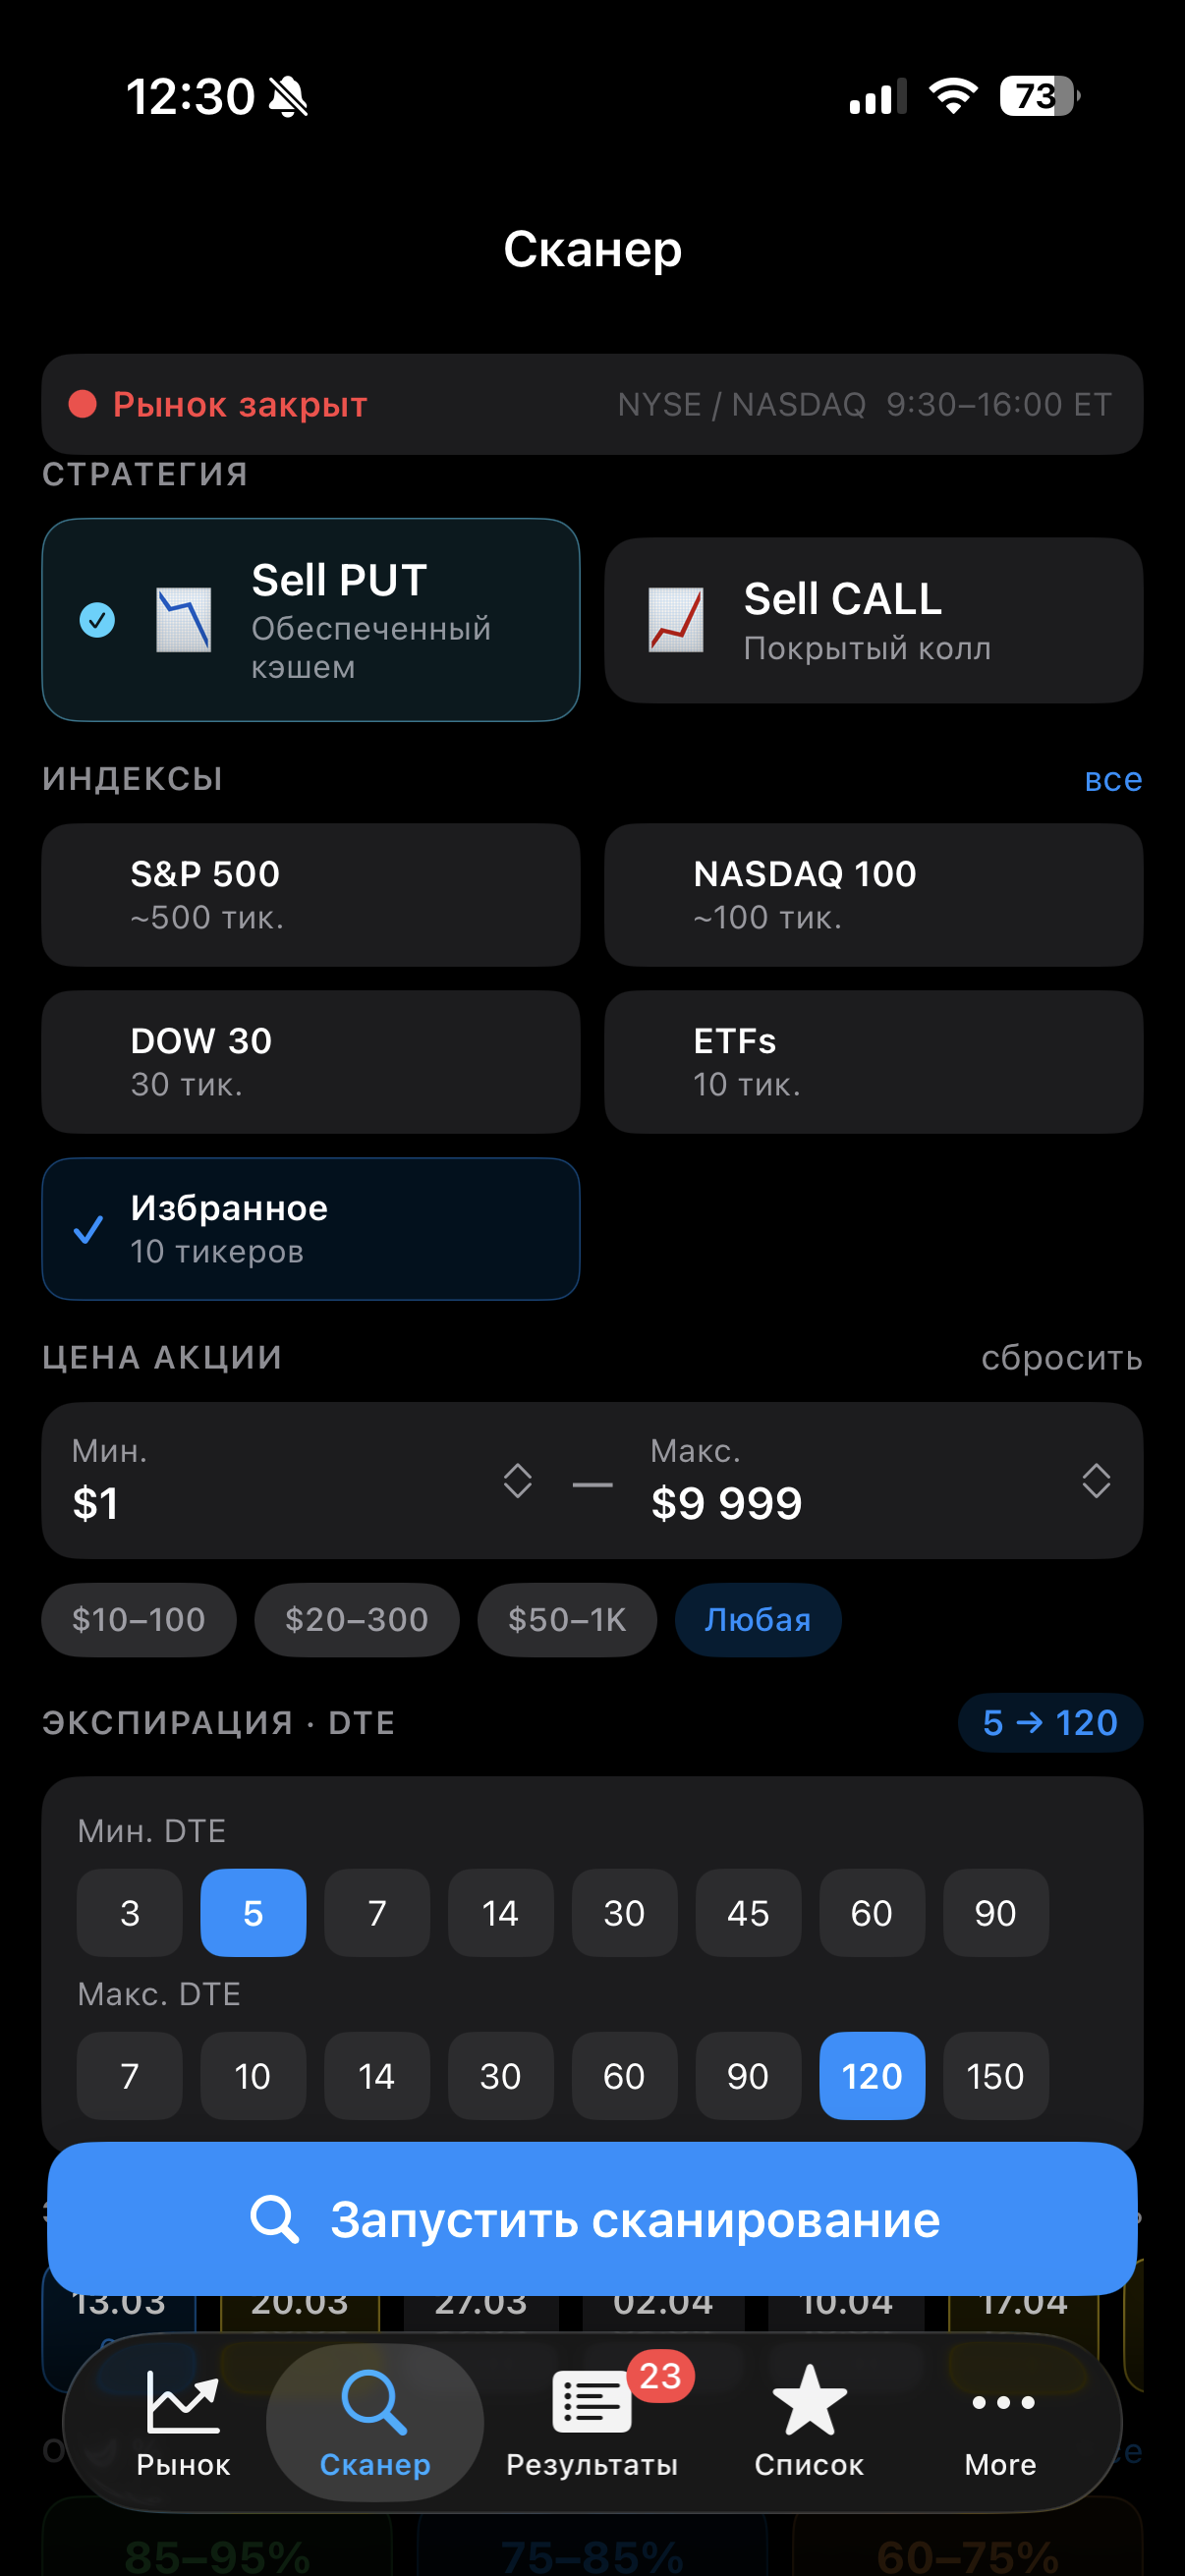Tap the все indices link

point(1113,779)
